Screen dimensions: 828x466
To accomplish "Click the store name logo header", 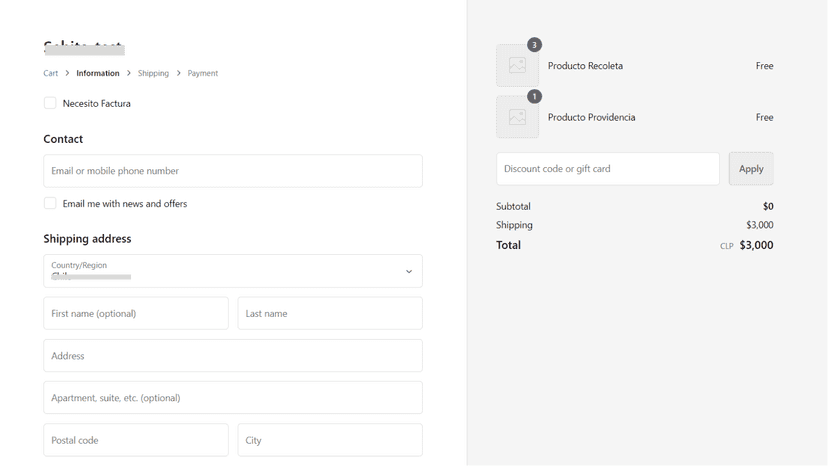I will tap(84, 48).
